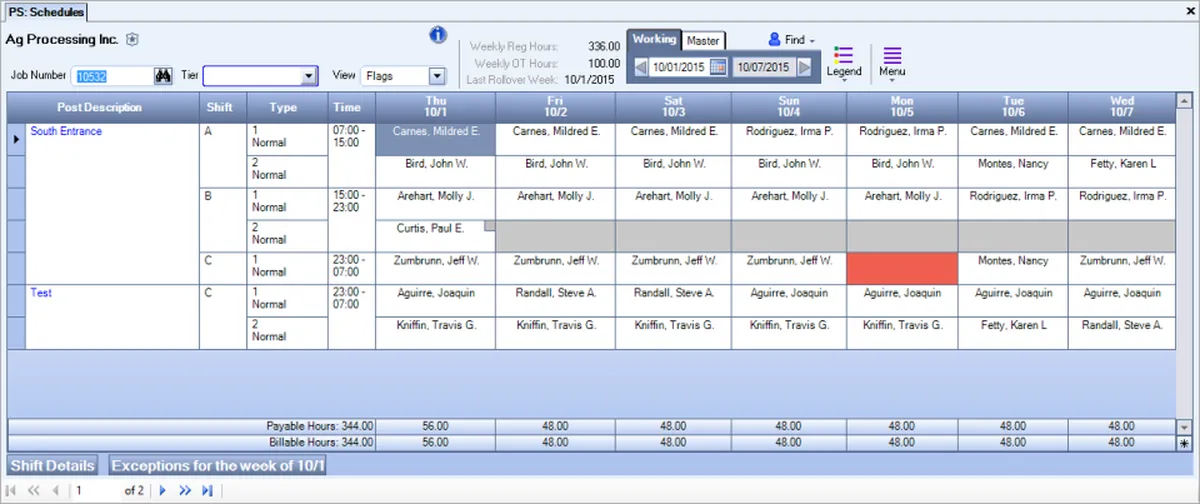The width and height of the screenshot is (1200, 504).
Task: Select the Working tab
Action: 654,39
